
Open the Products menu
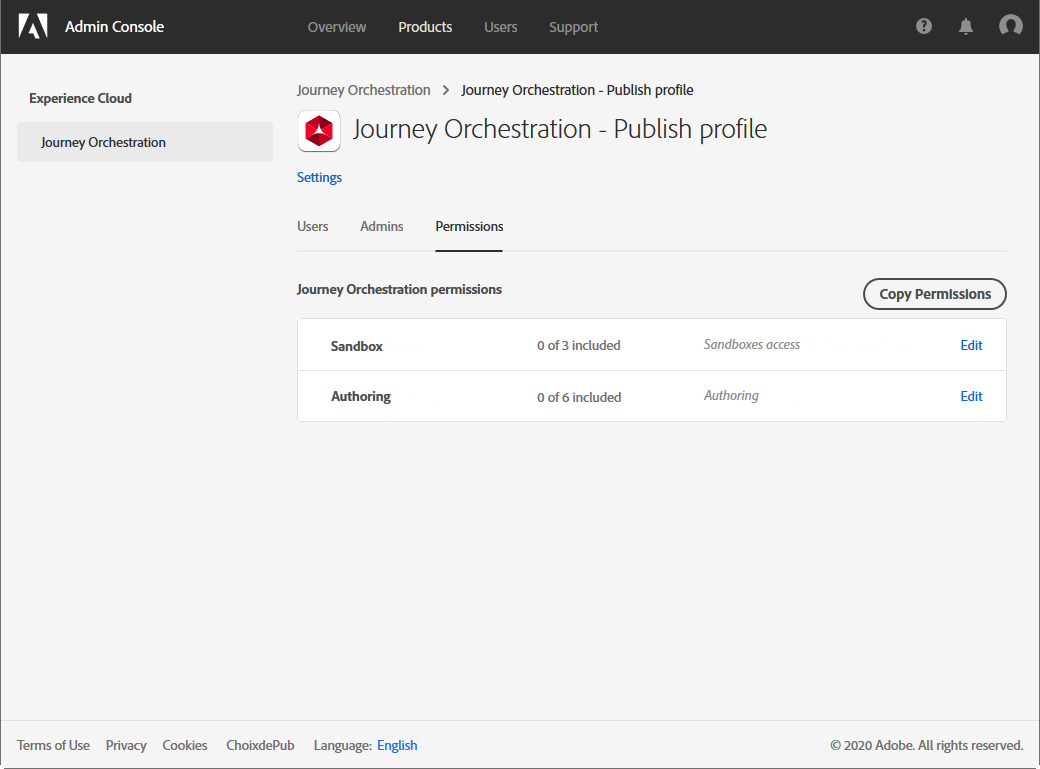425,27
